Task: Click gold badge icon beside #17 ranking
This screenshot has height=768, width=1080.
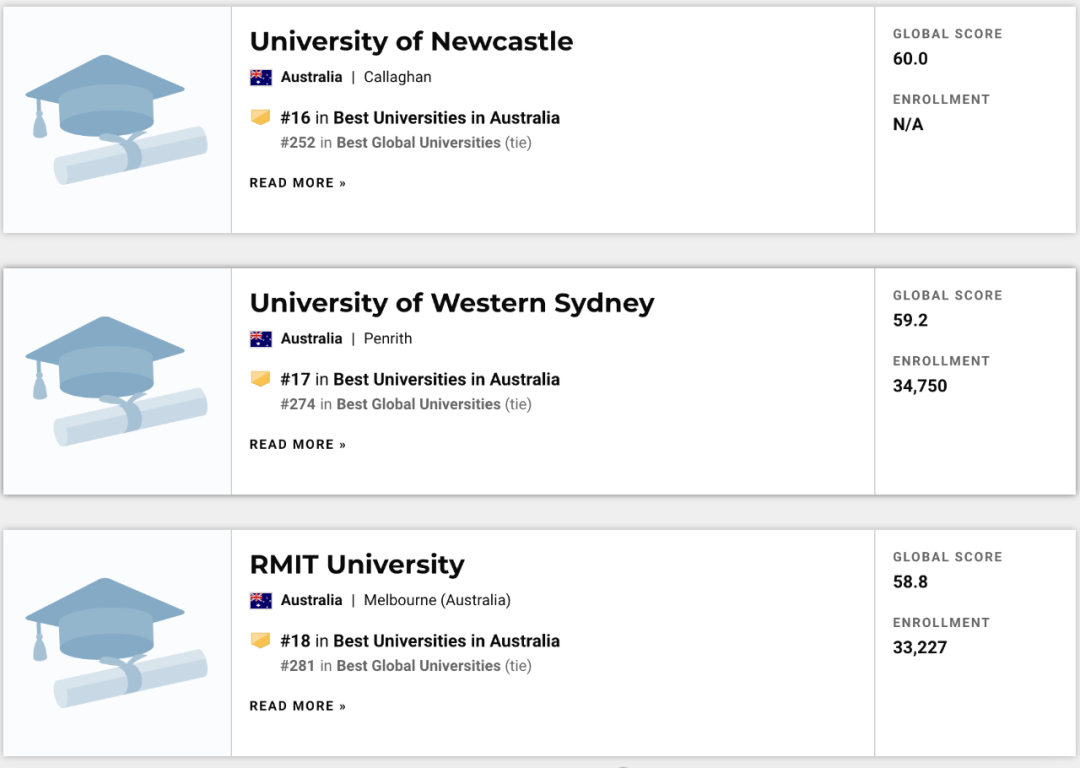Action: pyautogui.click(x=260, y=379)
